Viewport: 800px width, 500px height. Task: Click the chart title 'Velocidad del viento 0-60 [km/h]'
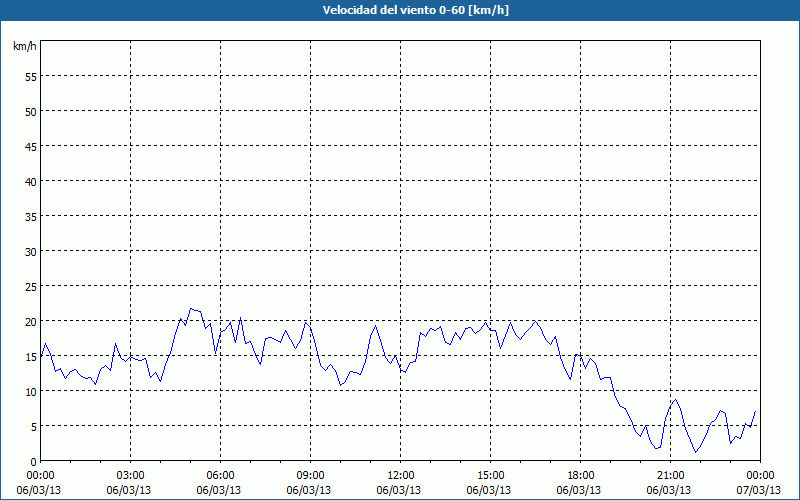point(415,10)
